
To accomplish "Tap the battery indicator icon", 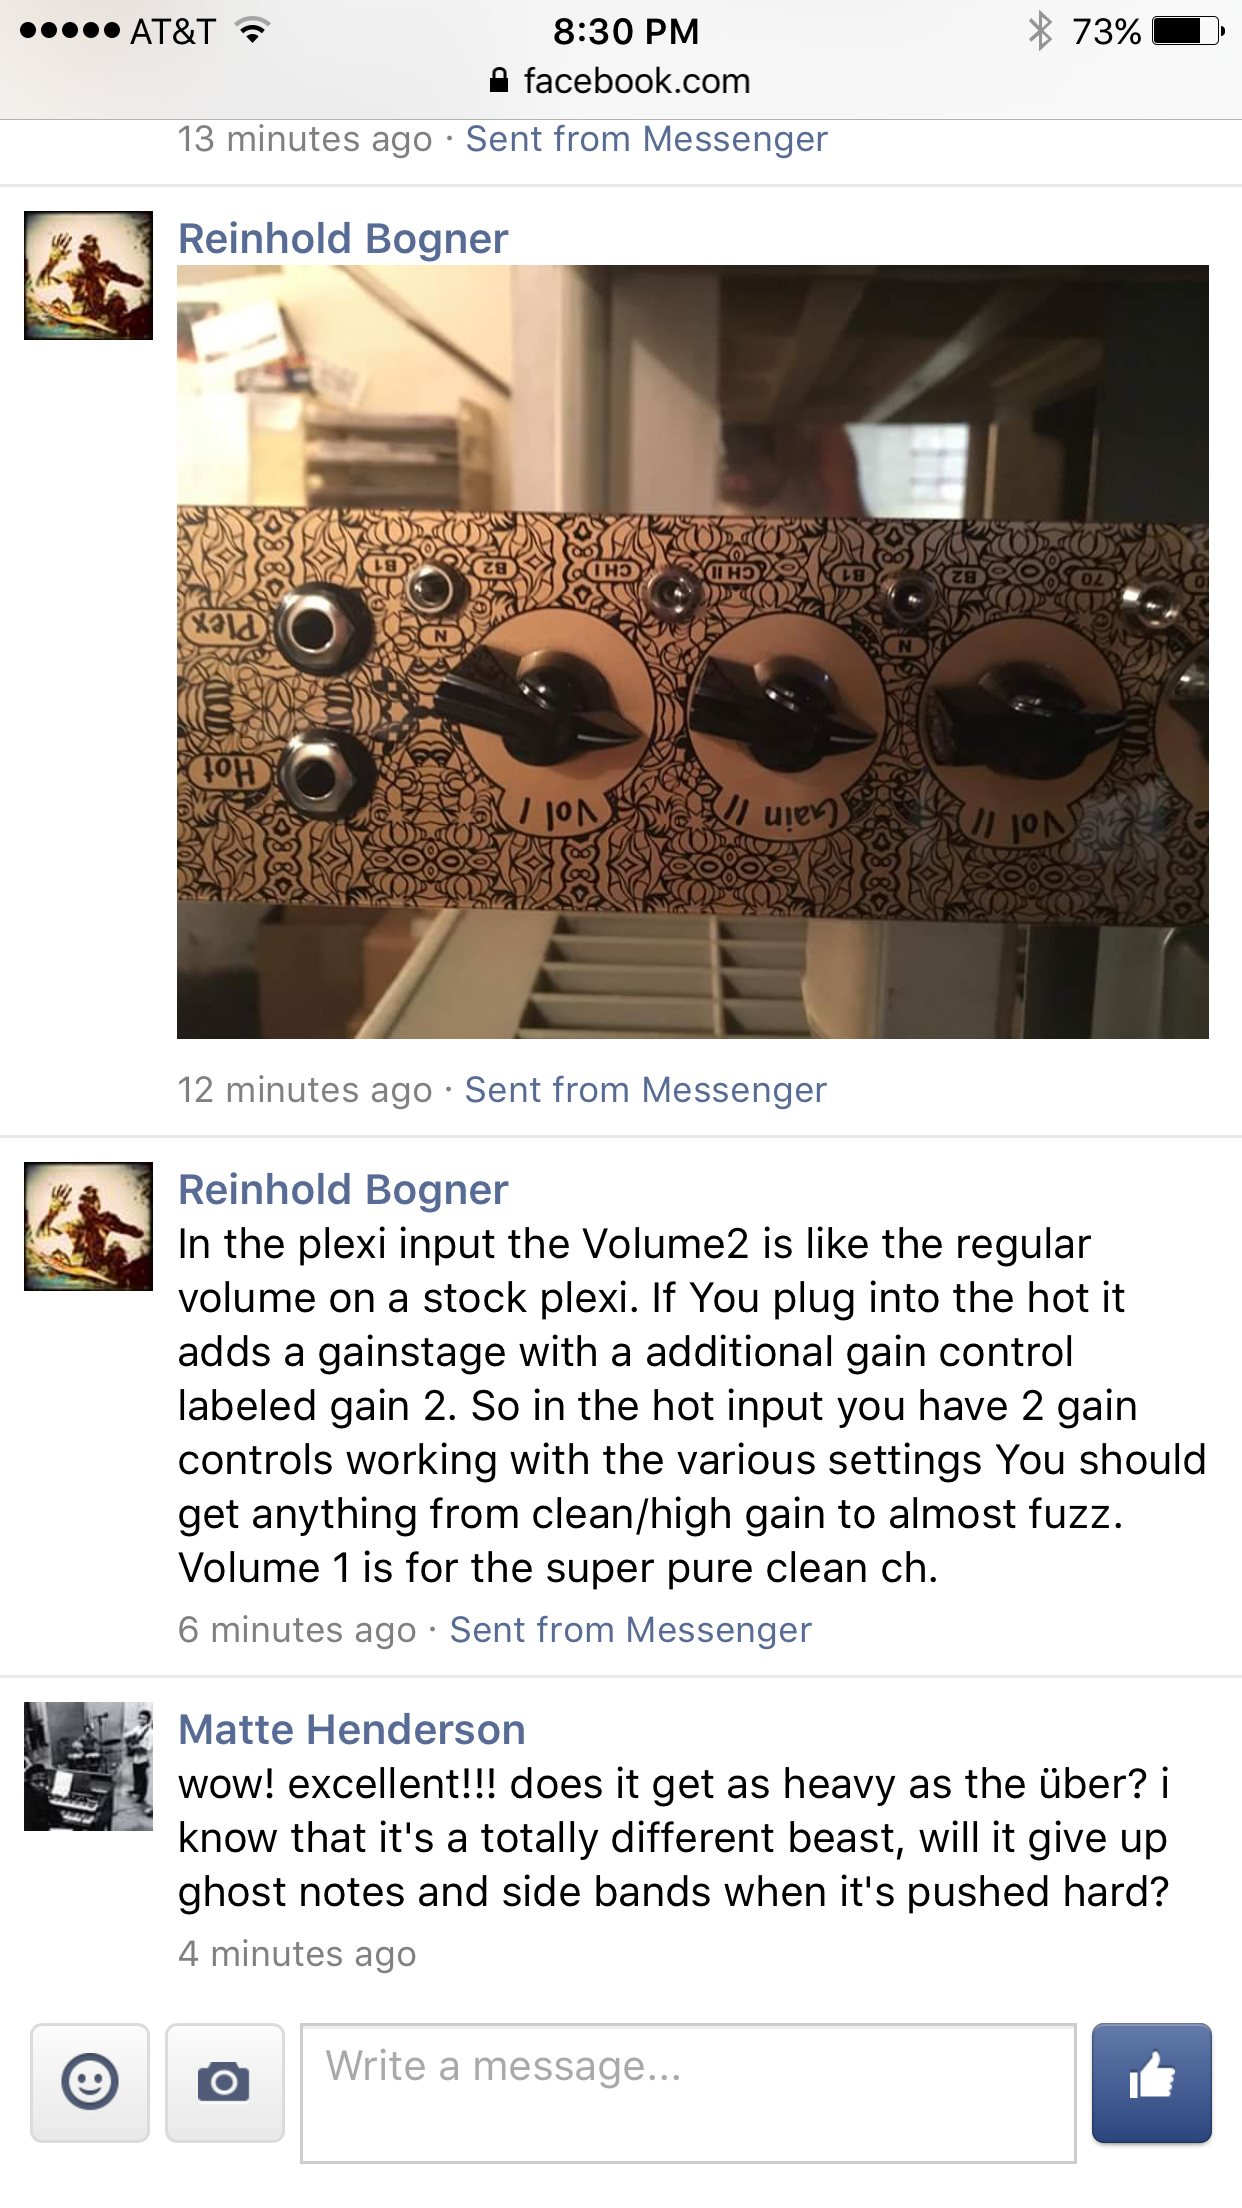I will [x=1188, y=31].
